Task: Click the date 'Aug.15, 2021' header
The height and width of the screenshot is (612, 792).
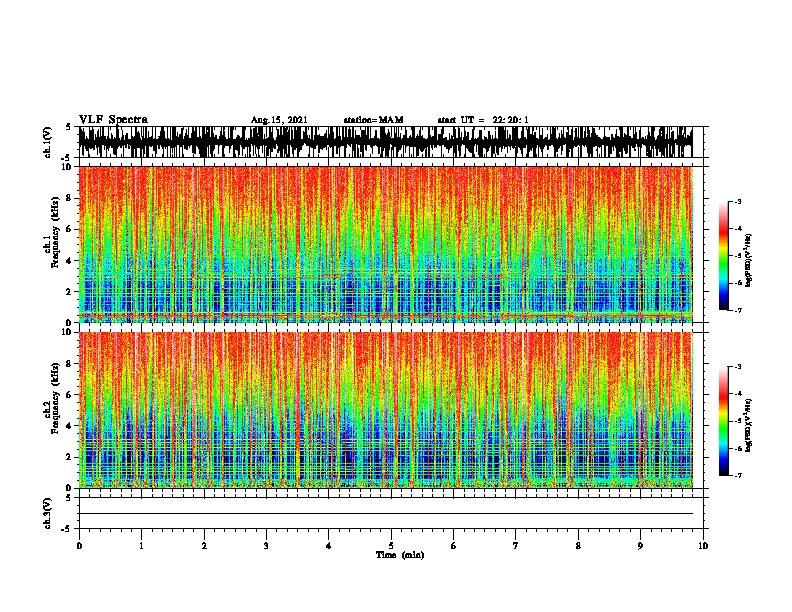Action: click(x=279, y=120)
